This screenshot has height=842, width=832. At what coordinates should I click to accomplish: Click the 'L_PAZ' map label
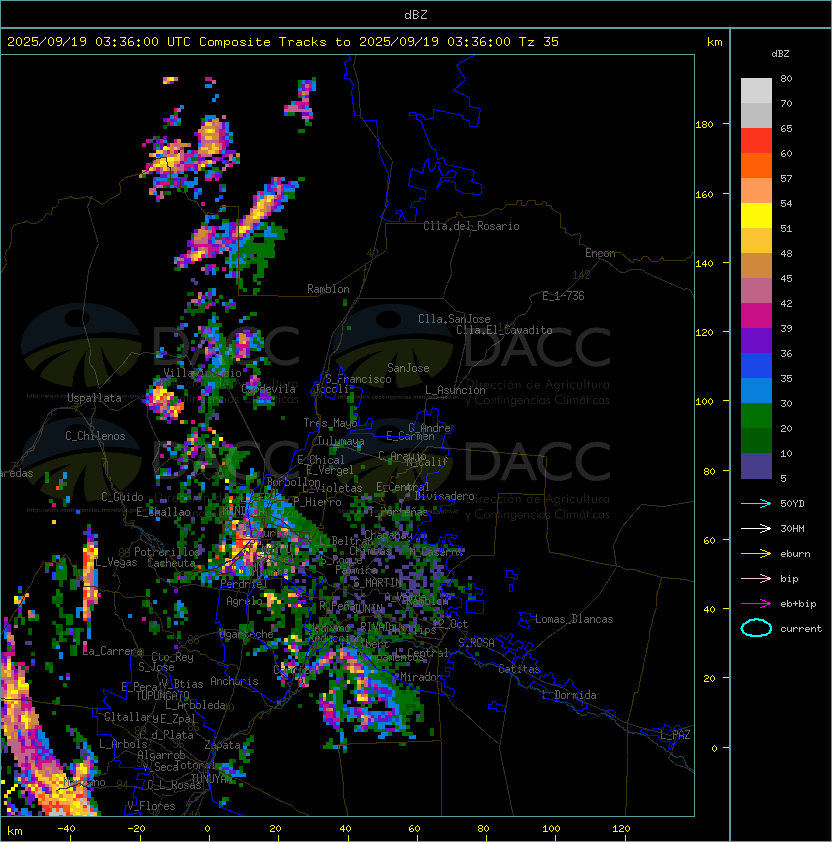[x=675, y=735]
